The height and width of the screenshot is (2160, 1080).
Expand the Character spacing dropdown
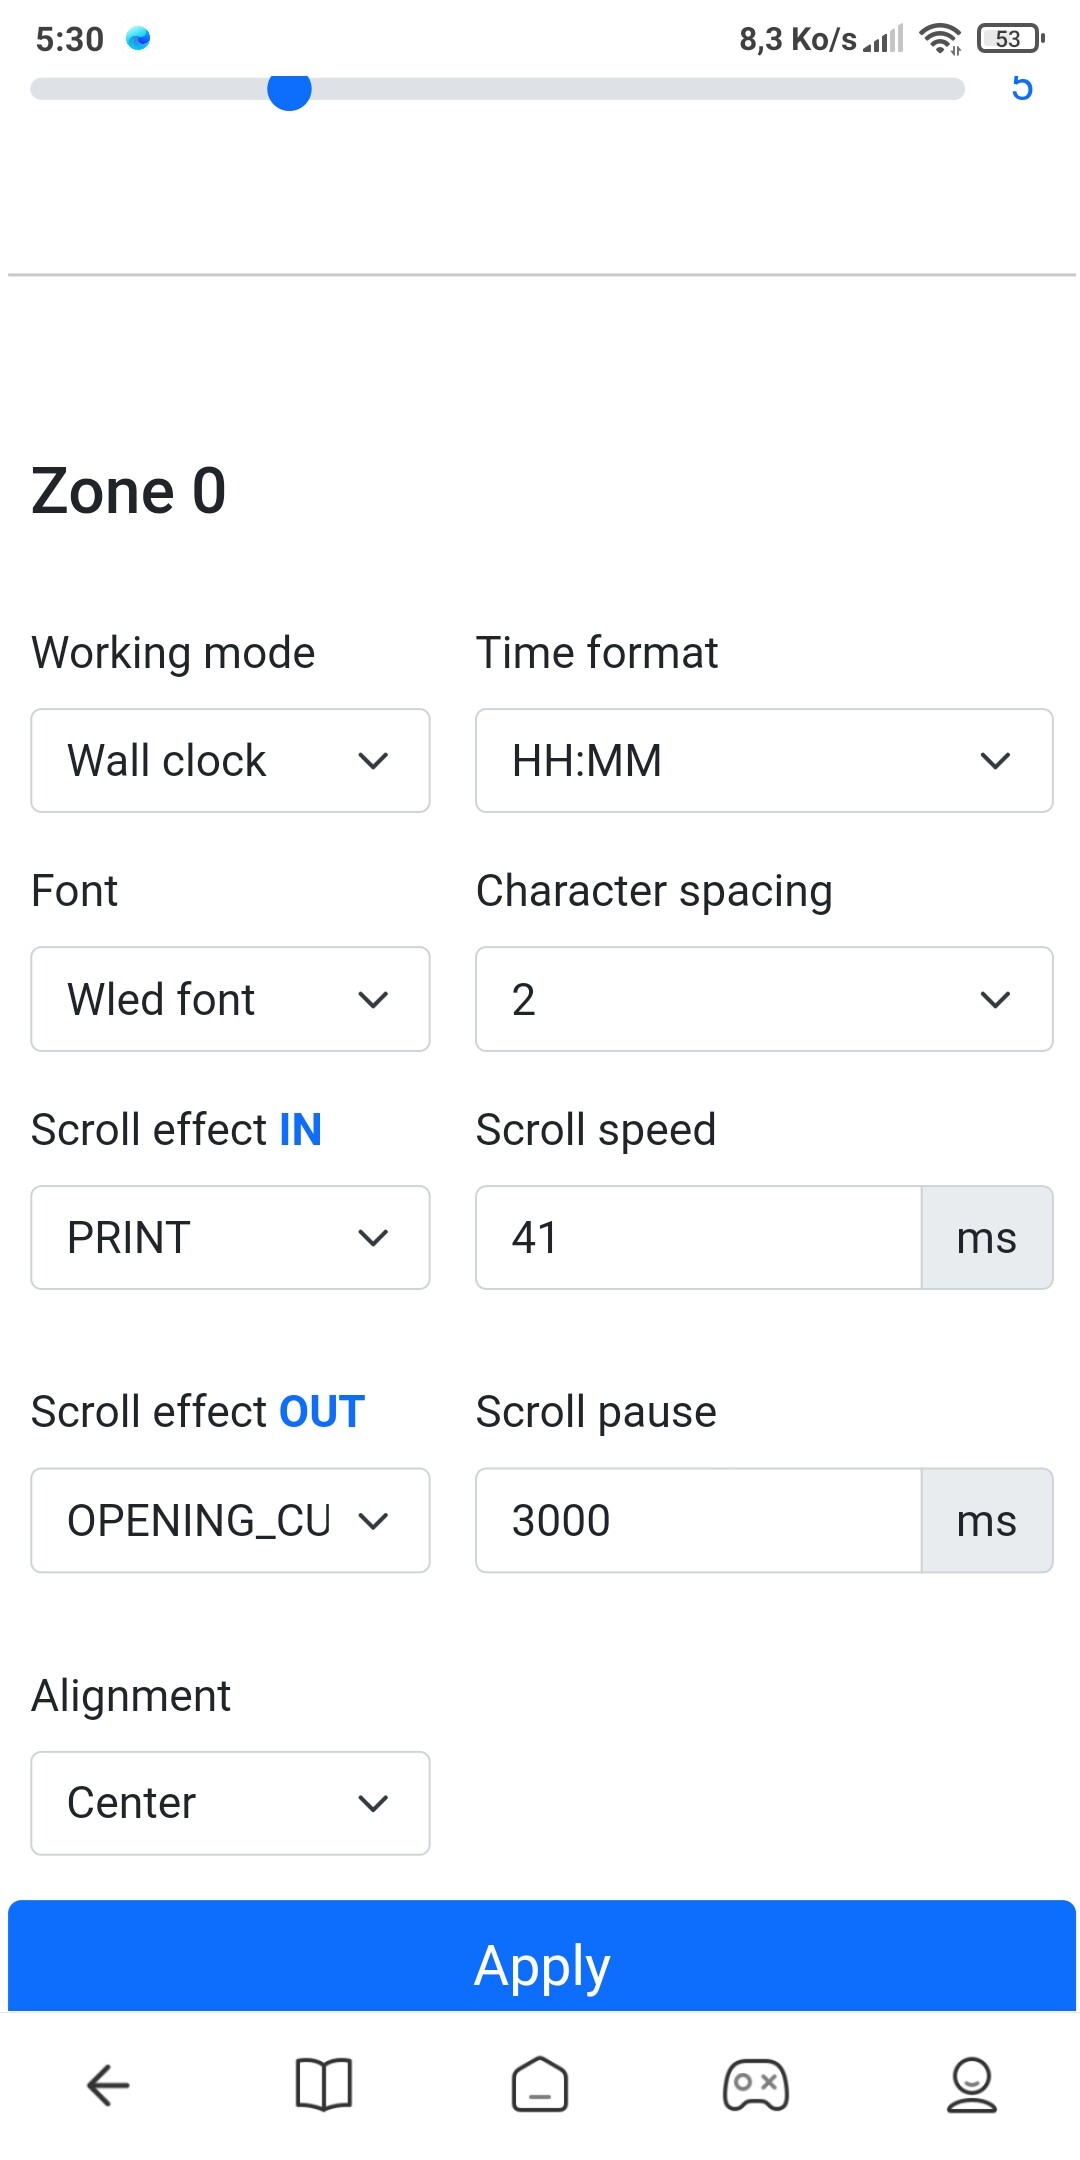point(763,999)
